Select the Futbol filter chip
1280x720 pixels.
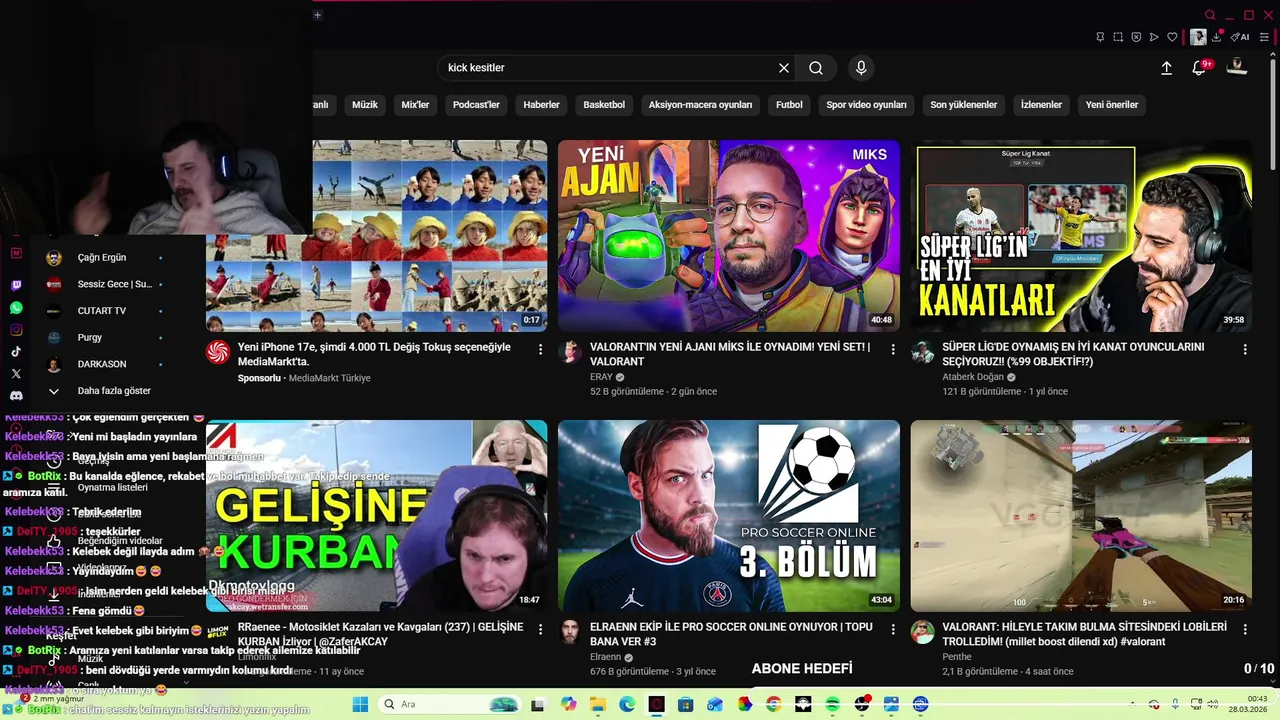point(789,104)
